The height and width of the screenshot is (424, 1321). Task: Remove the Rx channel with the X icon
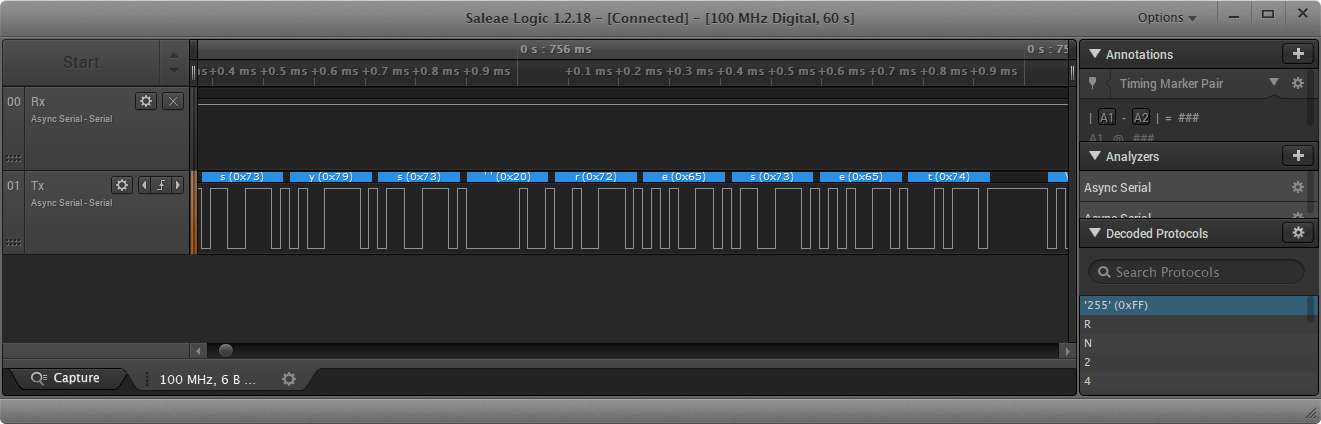[172, 101]
